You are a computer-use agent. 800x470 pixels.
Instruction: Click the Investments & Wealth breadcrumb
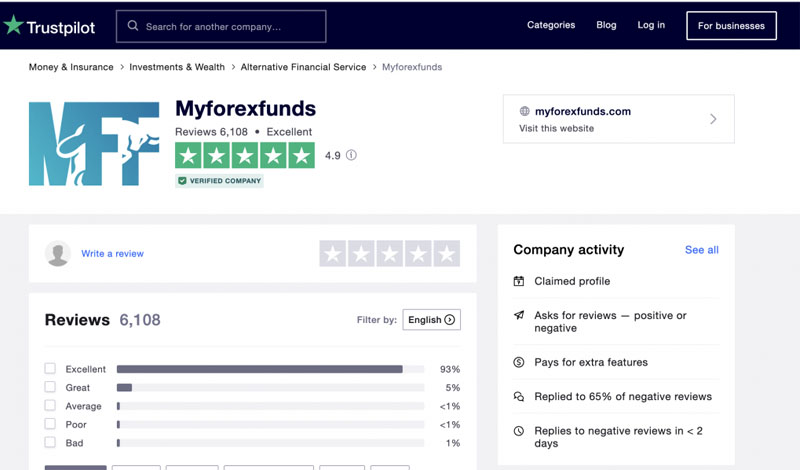coord(177,67)
